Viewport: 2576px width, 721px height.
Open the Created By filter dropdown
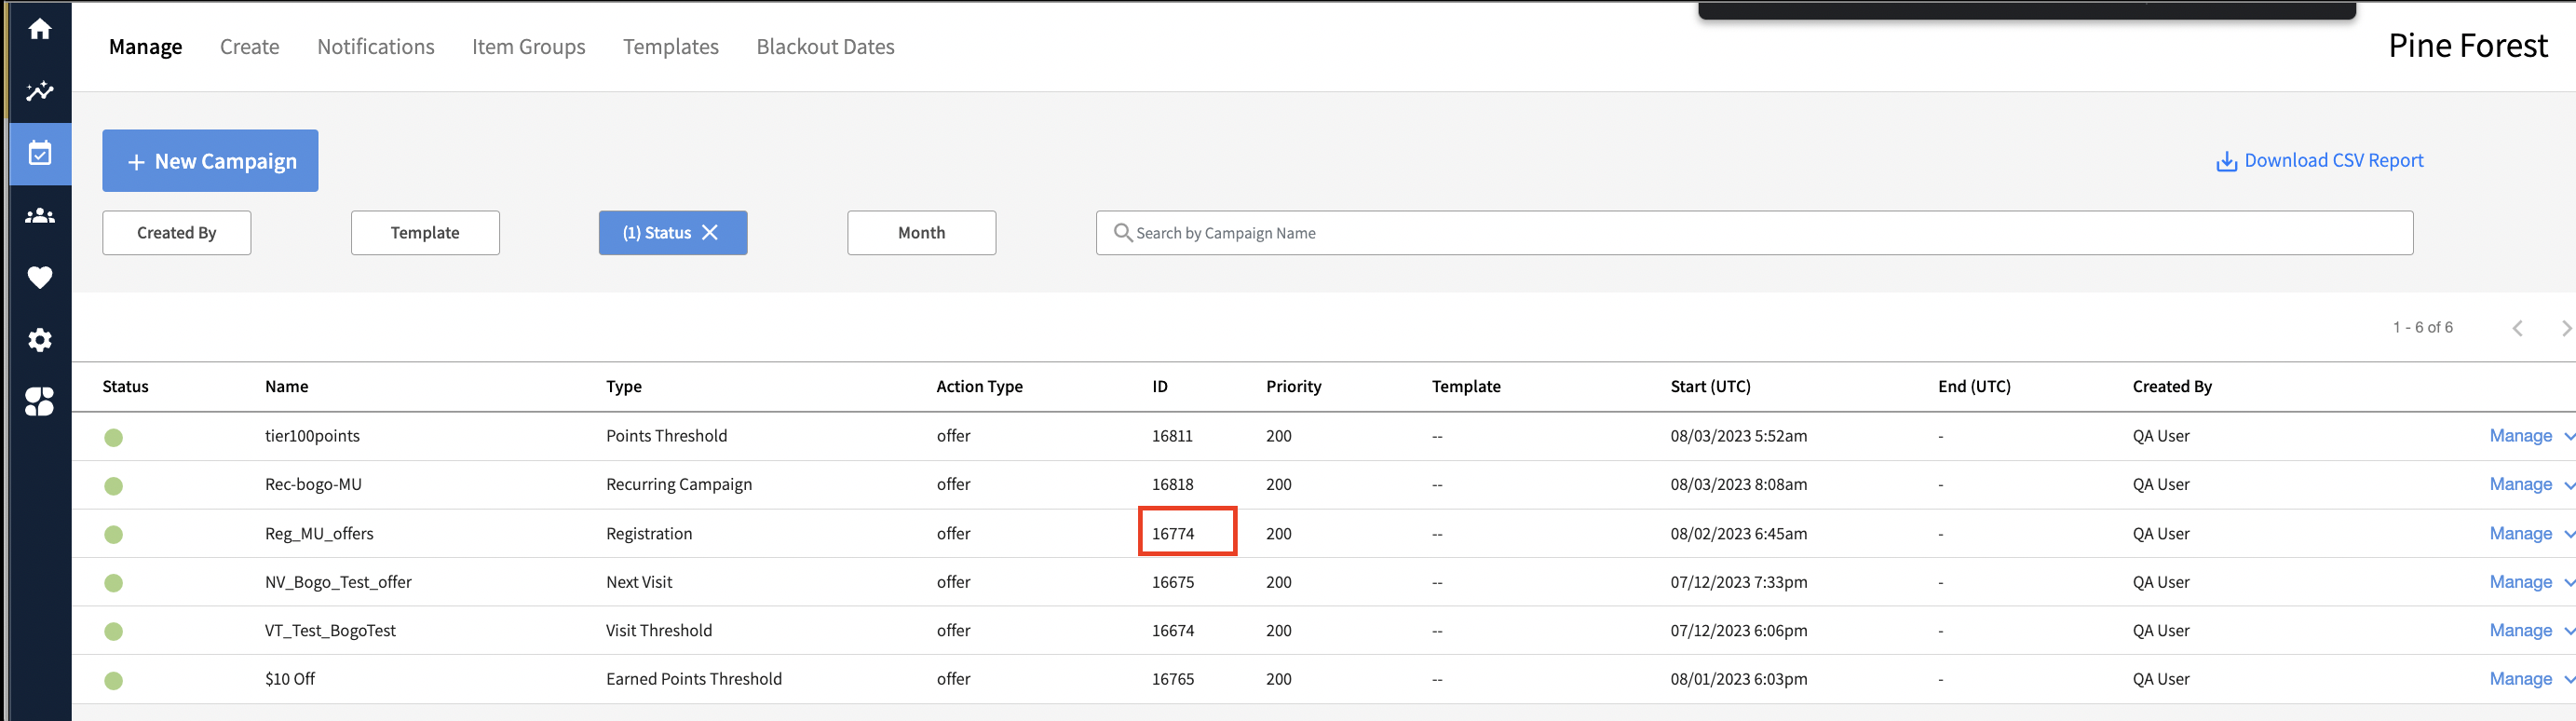click(x=176, y=233)
